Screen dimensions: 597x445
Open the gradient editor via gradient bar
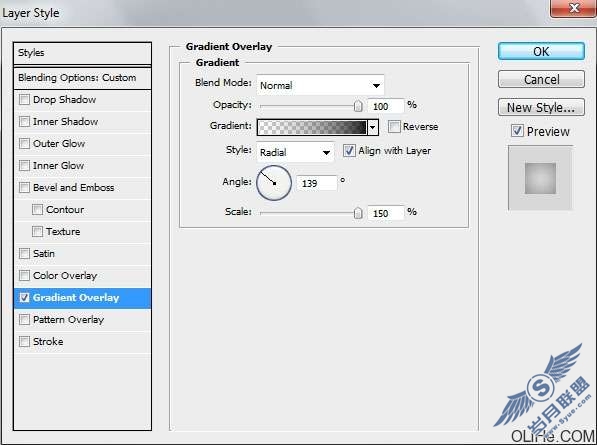(312, 127)
